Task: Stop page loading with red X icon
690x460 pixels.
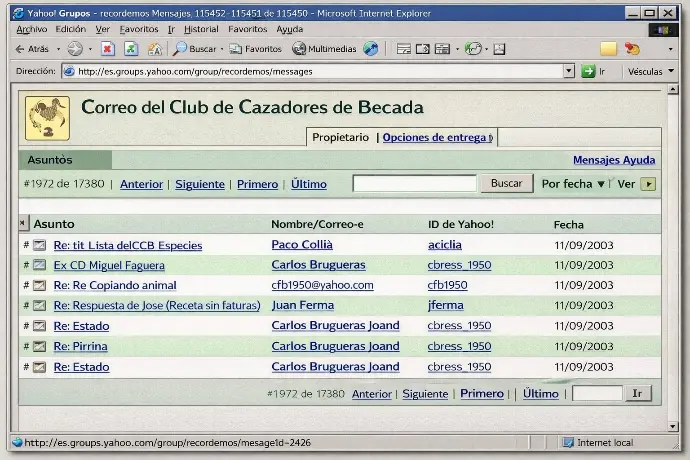Action: 107,49
